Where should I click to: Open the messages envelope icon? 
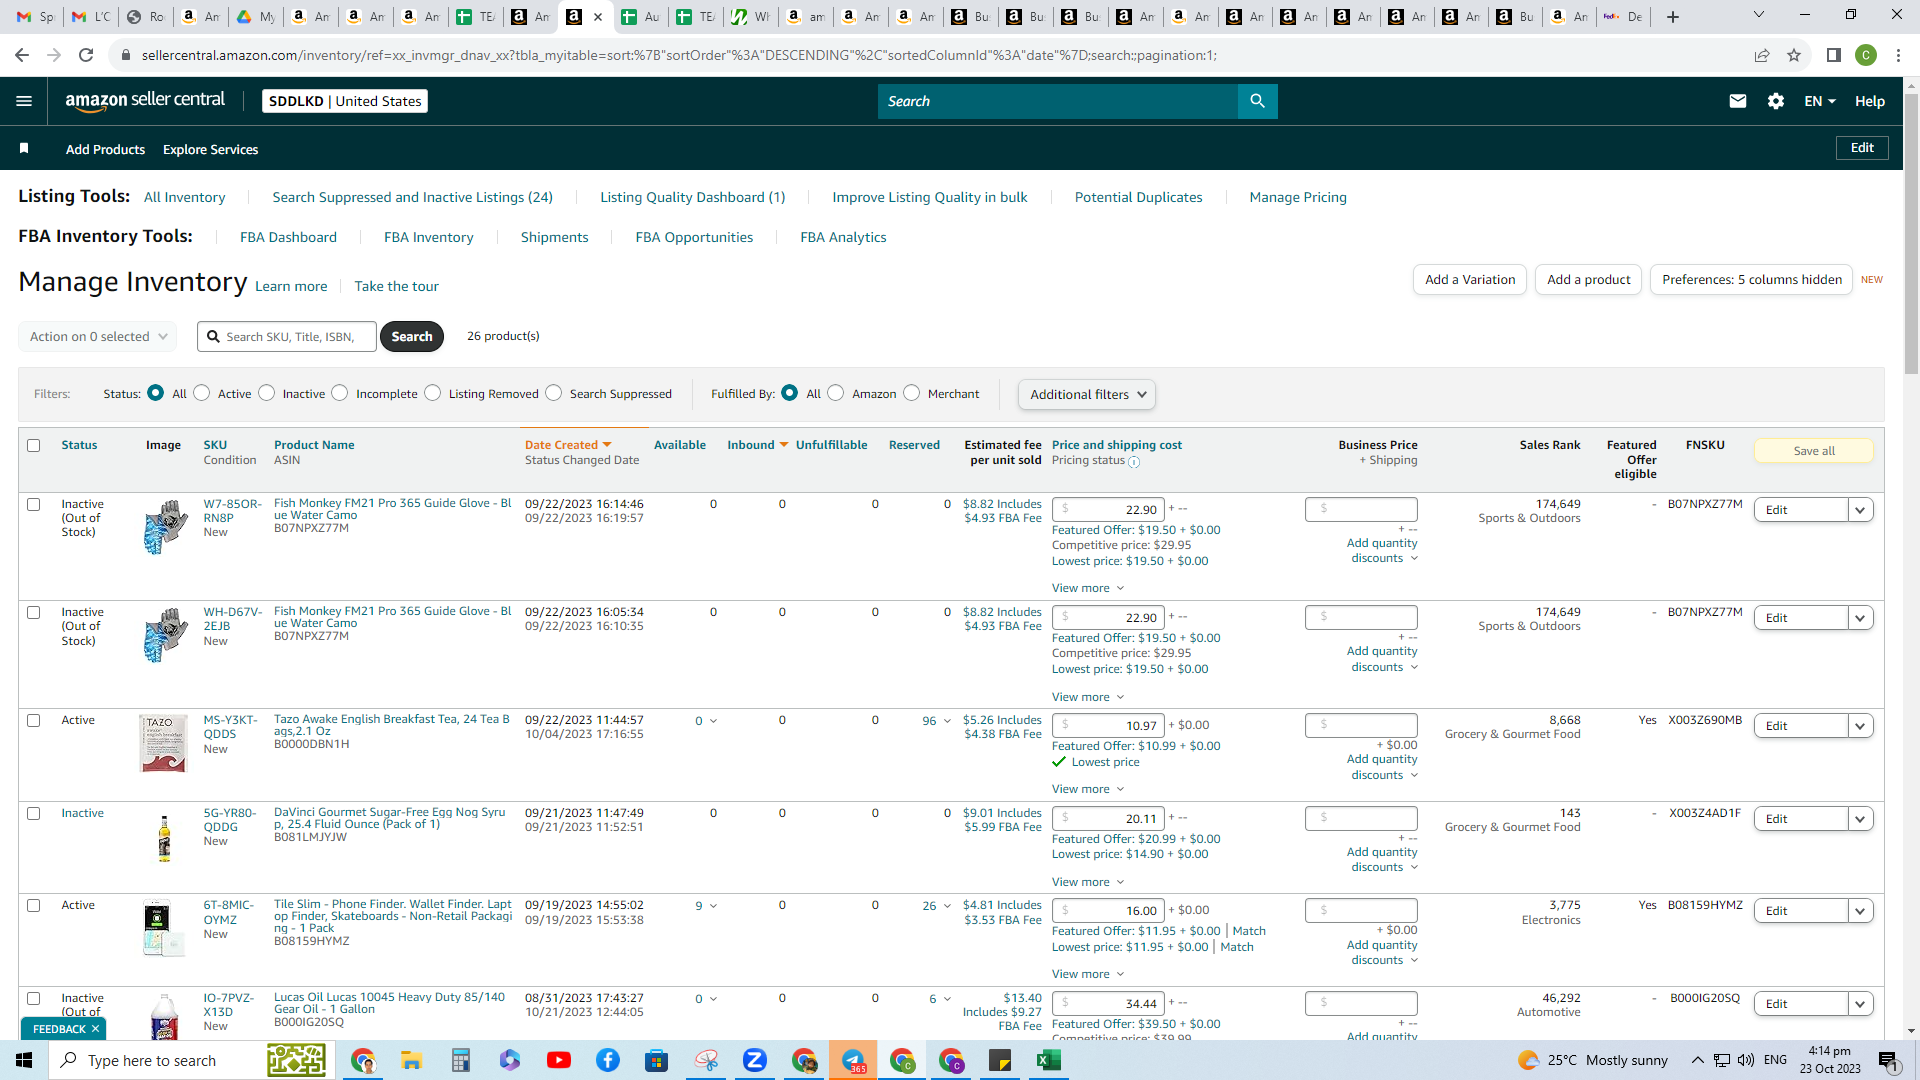pyautogui.click(x=1738, y=101)
